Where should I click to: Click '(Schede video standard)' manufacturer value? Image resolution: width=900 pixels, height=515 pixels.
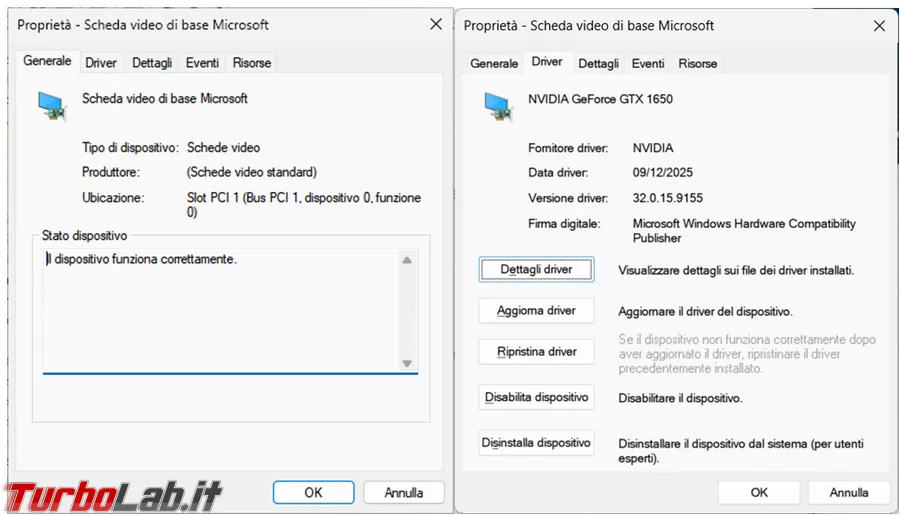point(251,172)
